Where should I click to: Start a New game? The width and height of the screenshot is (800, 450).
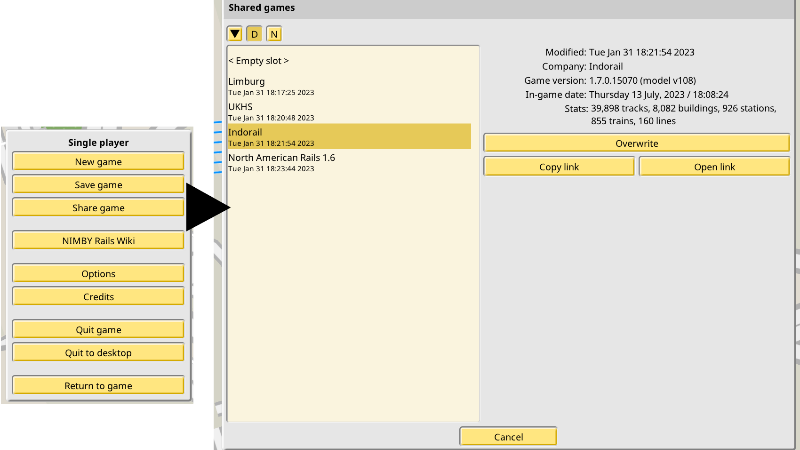(x=98, y=162)
